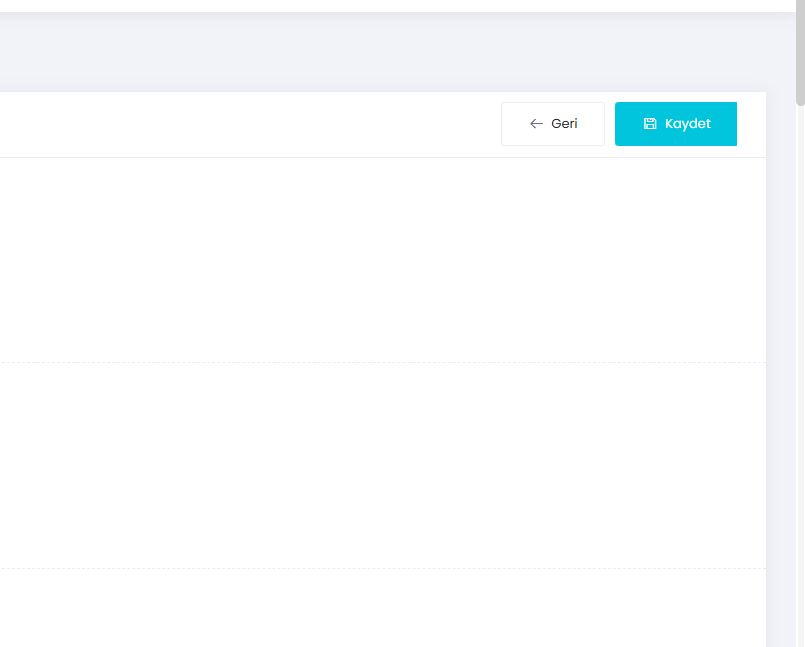
Task: Click the "Kaydet" text label
Action: (688, 124)
